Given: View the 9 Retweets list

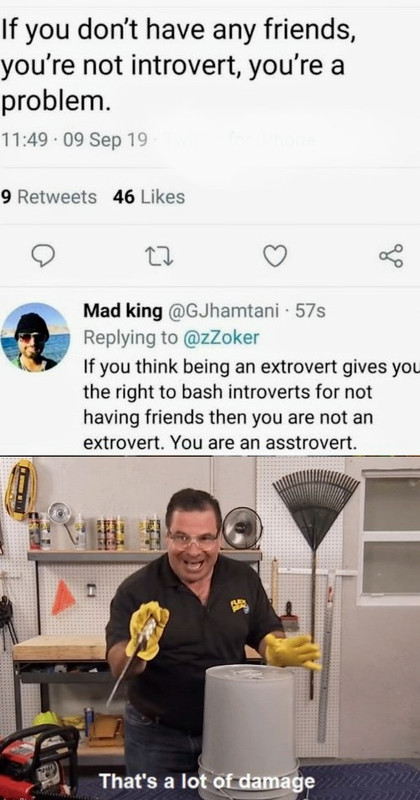Looking at the screenshot, I should [49, 197].
